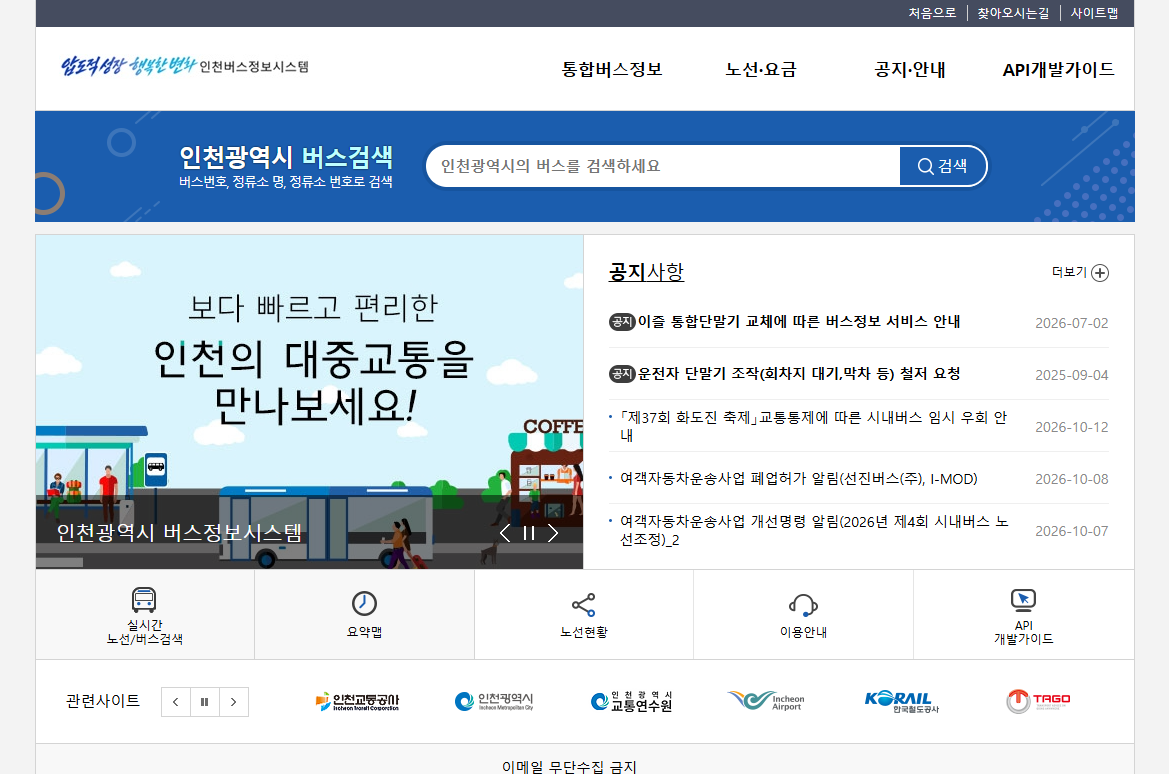
Task: Open the 공지·안내 menu
Action: [910, 69]
